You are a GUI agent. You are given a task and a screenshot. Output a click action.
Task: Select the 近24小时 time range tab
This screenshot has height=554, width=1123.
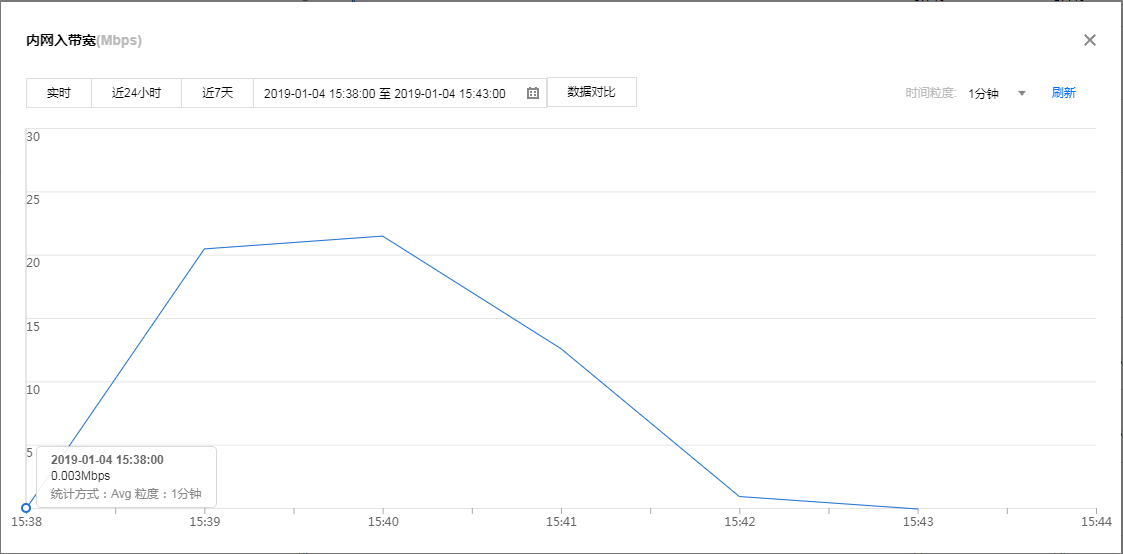pos(136,93)
